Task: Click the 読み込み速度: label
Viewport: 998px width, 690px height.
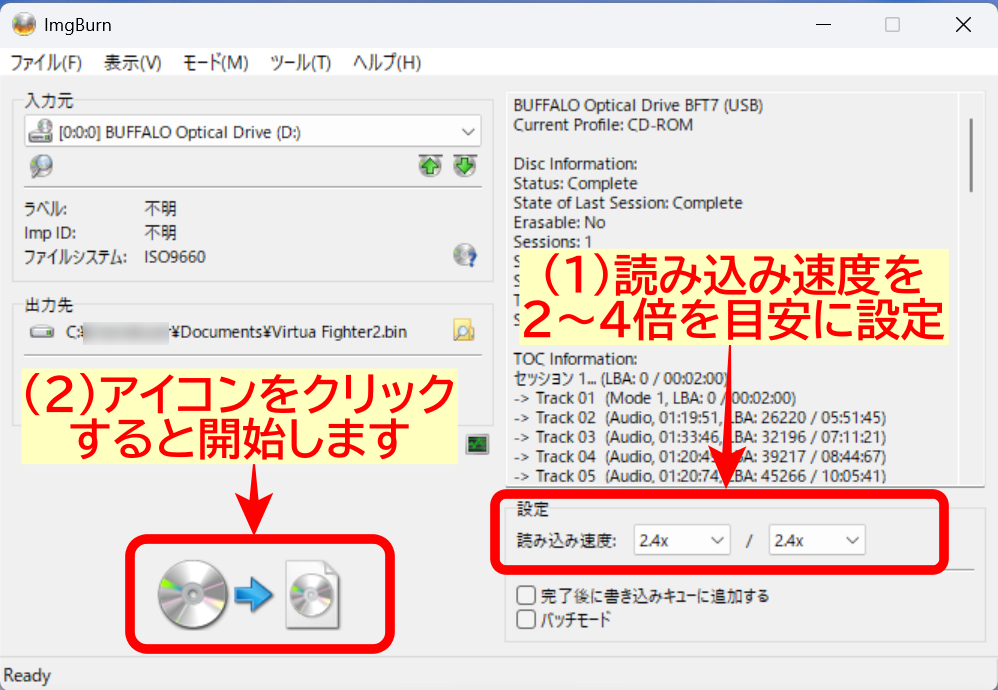Action: (x=566, y=540)
